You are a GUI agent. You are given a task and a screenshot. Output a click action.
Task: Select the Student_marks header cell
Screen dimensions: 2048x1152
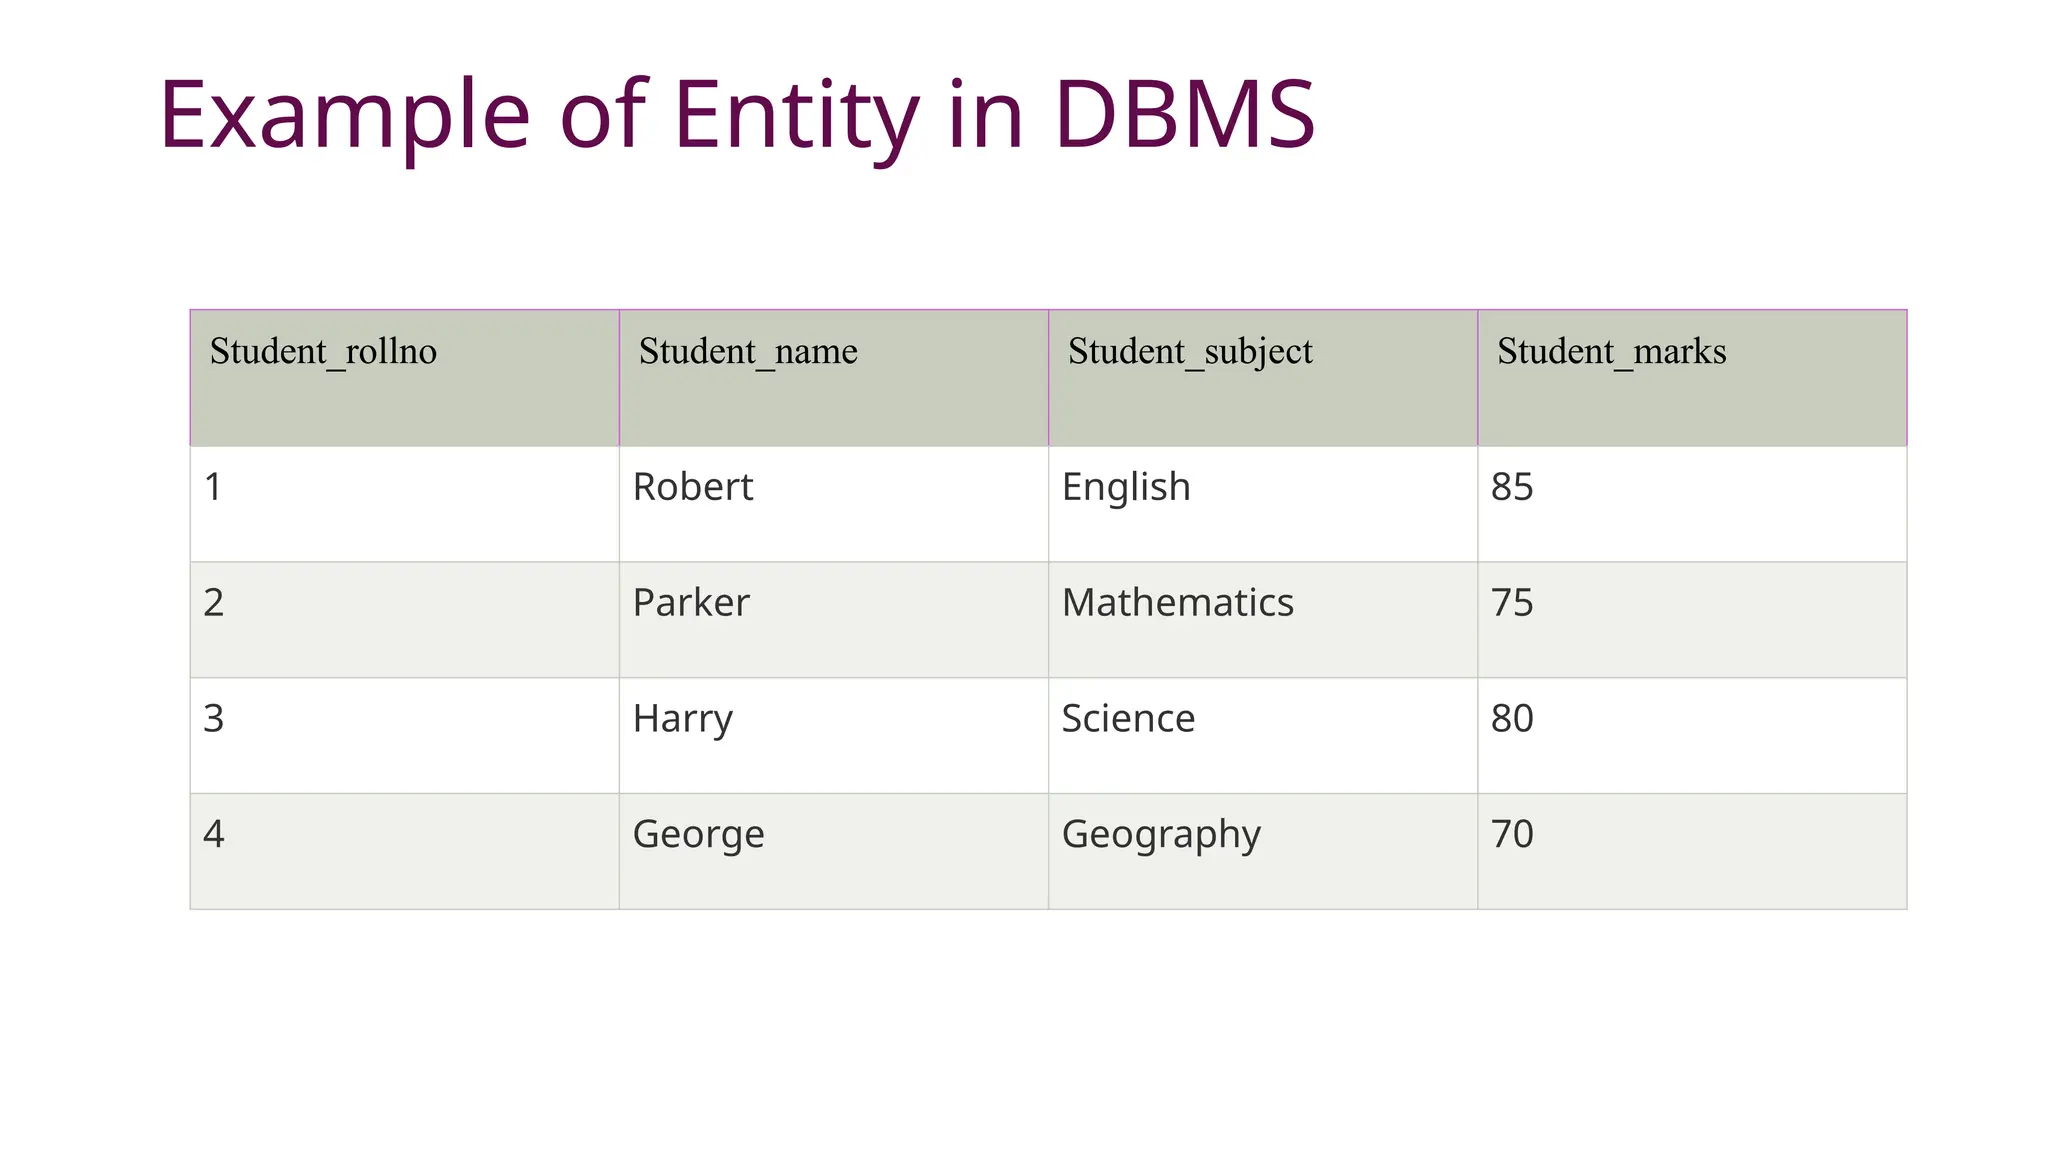click(1691, 377)
